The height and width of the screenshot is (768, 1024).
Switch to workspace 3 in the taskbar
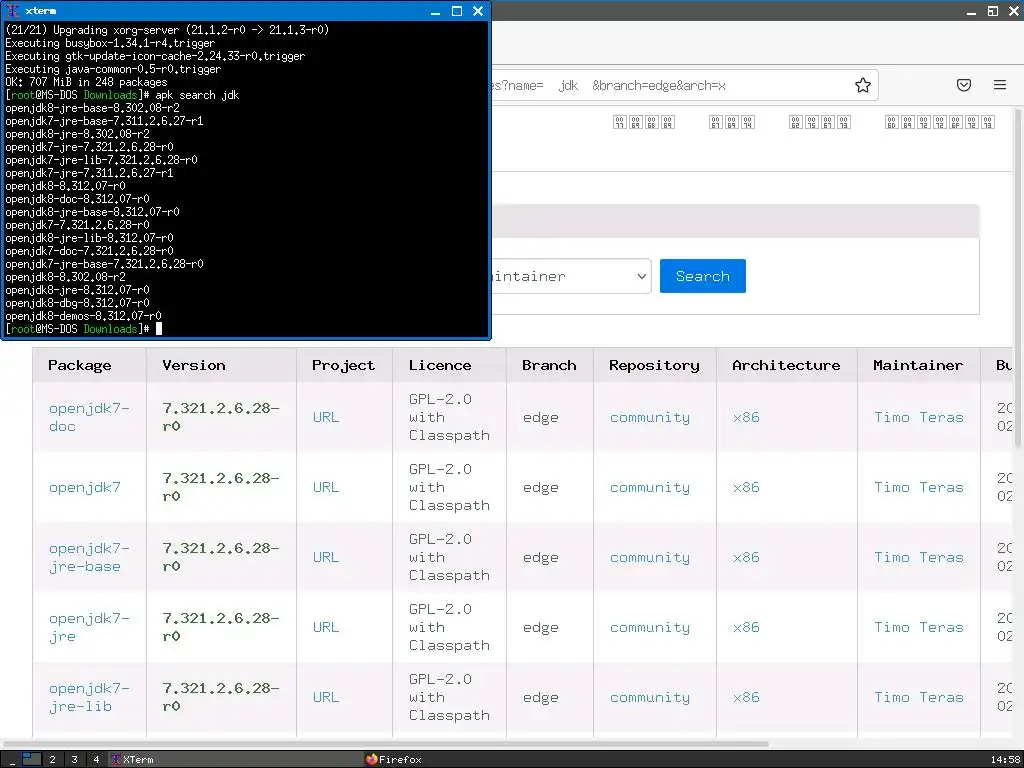tap(74, 759)
